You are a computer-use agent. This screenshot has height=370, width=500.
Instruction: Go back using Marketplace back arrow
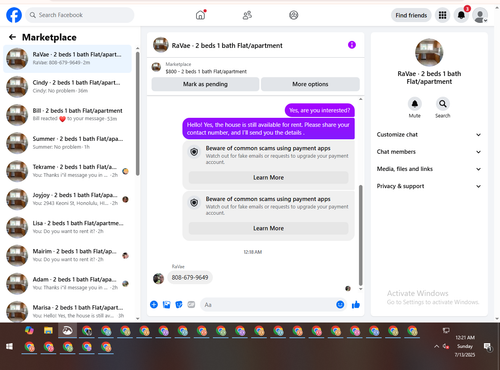12,37
